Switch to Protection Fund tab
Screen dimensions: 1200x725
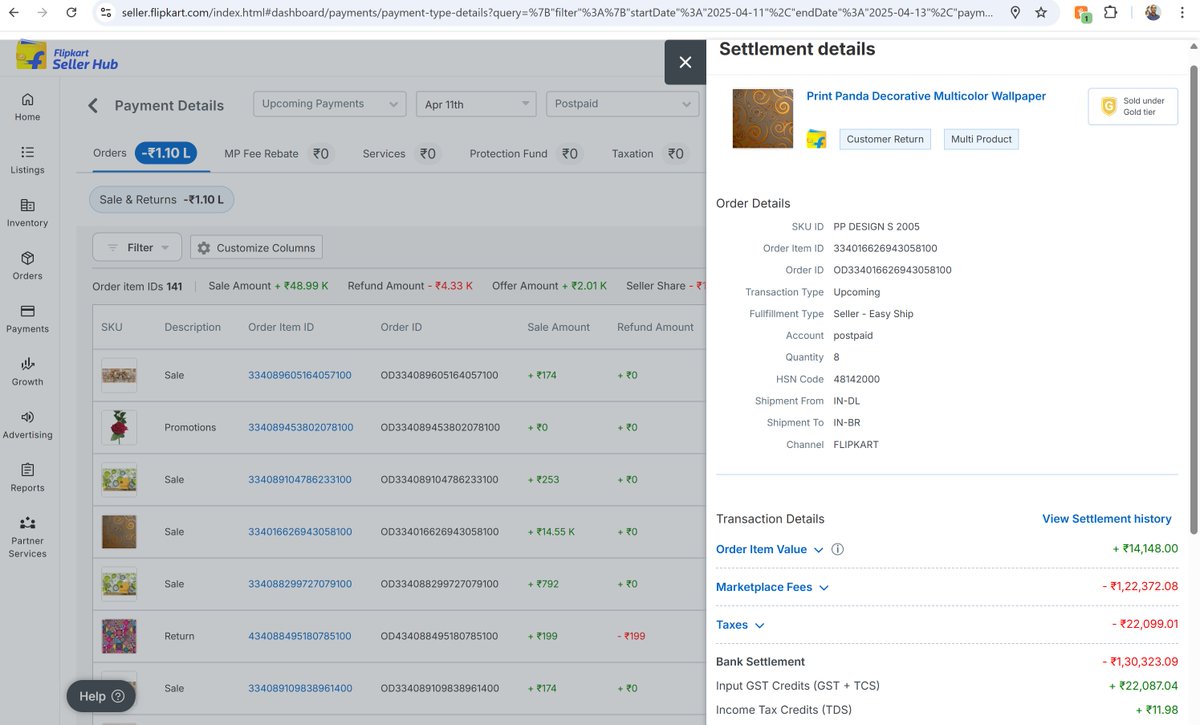point(525,154)
